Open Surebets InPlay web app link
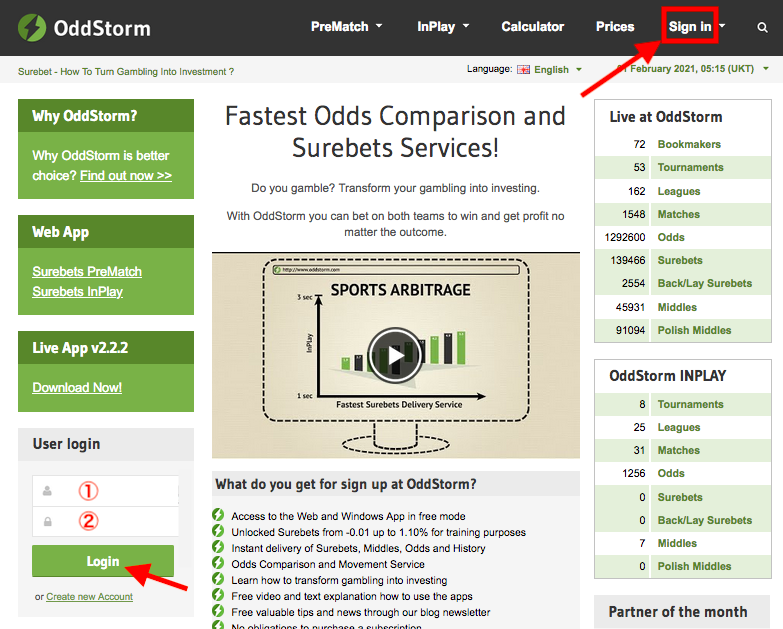Image resolution: width=783 pixels, height=629 pixels. 77,292
